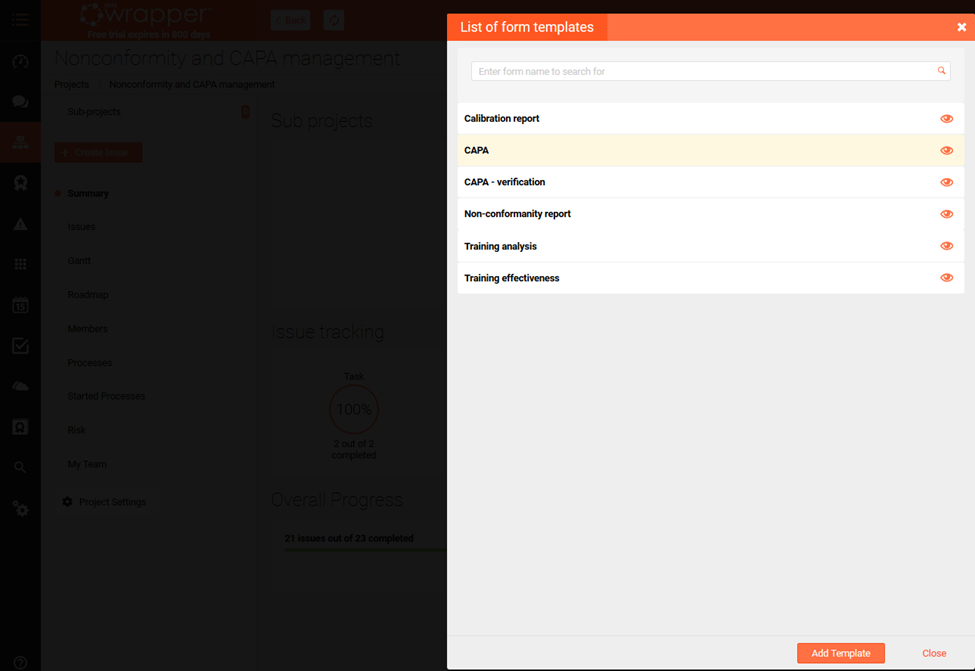The width and height of the screenshot is (975, 671).
Task: Open the cloud icon in the sidebar
Action: (20, 386)
